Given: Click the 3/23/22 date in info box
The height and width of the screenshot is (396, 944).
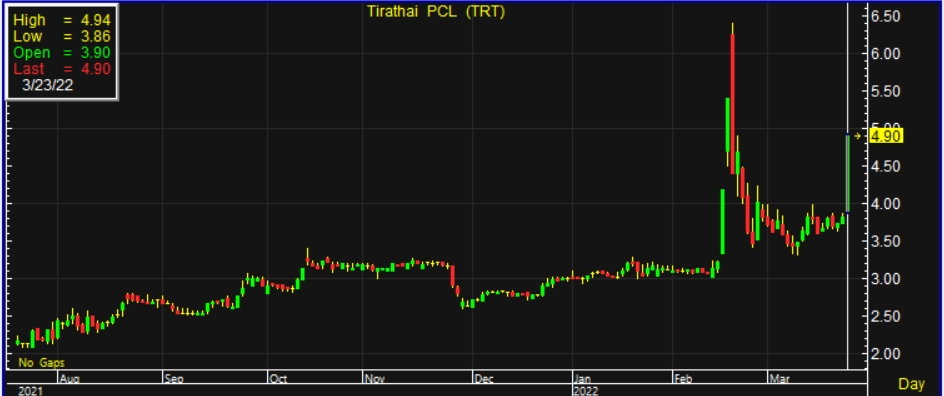Looking at the screenshot, I should coord(48,85).
